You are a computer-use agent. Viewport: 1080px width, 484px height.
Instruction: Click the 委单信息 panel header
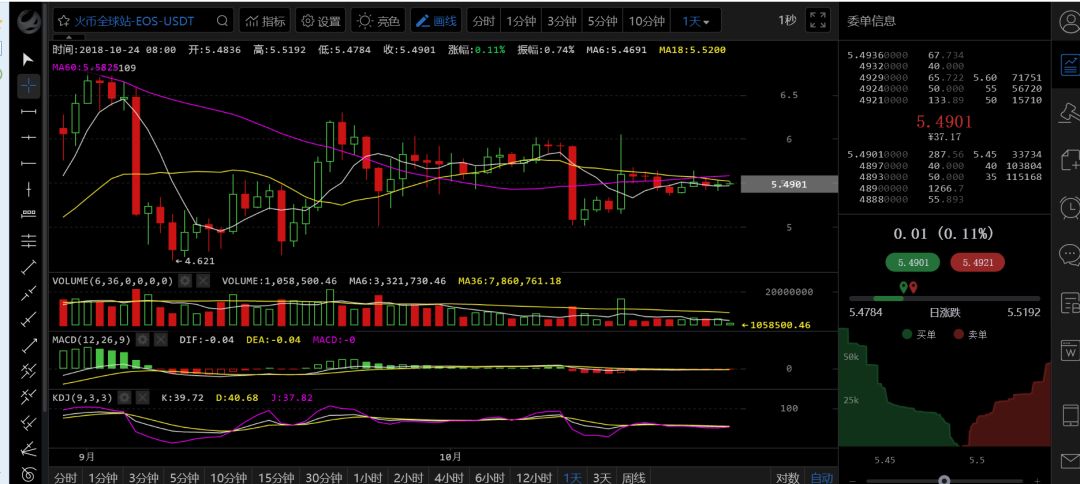tap(871, 21)
